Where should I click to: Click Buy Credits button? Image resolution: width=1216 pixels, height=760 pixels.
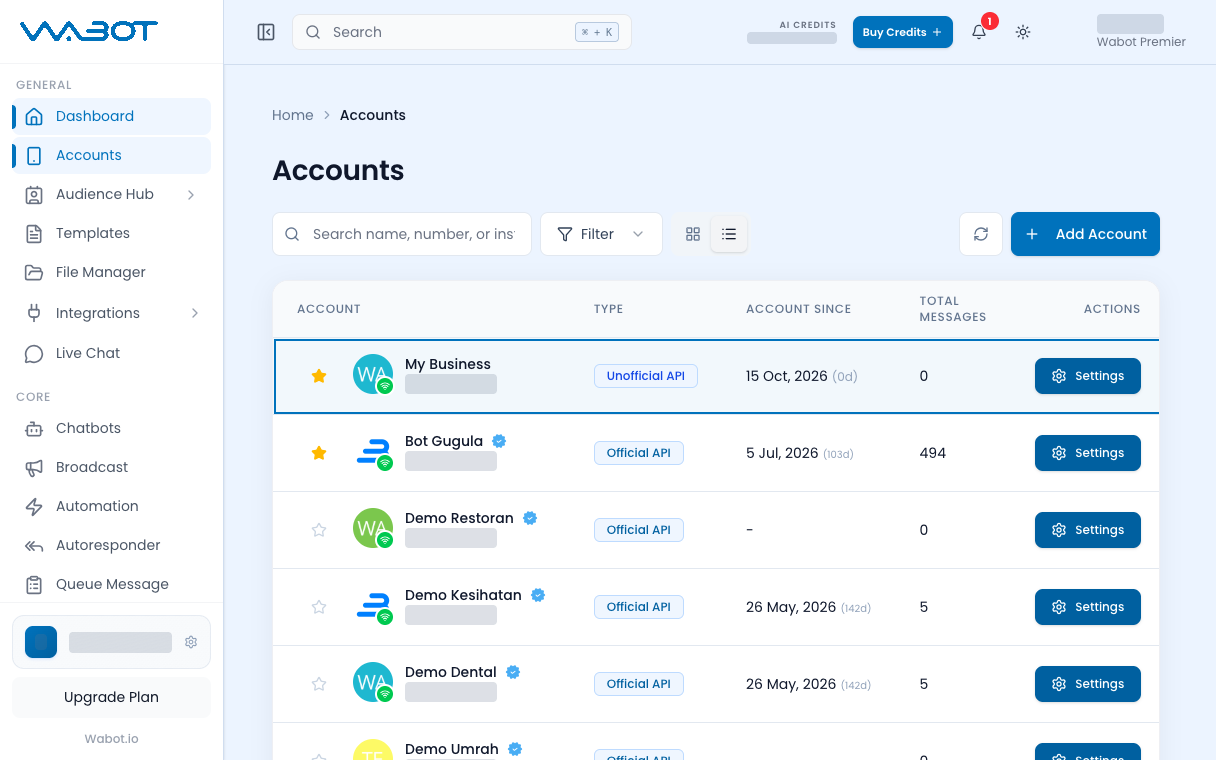[x=902, y=32]
